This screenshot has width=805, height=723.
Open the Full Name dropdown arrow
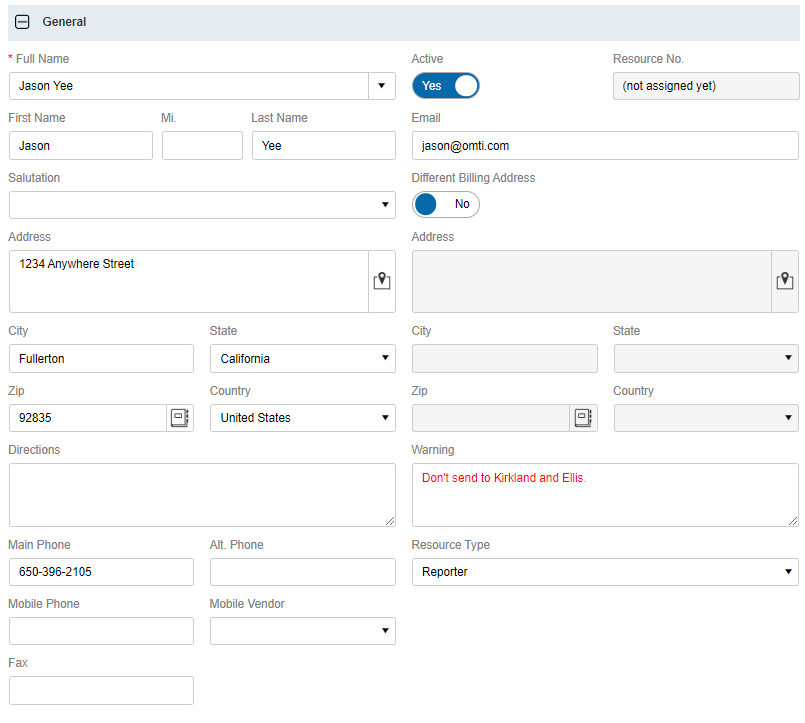coord(381,86)
